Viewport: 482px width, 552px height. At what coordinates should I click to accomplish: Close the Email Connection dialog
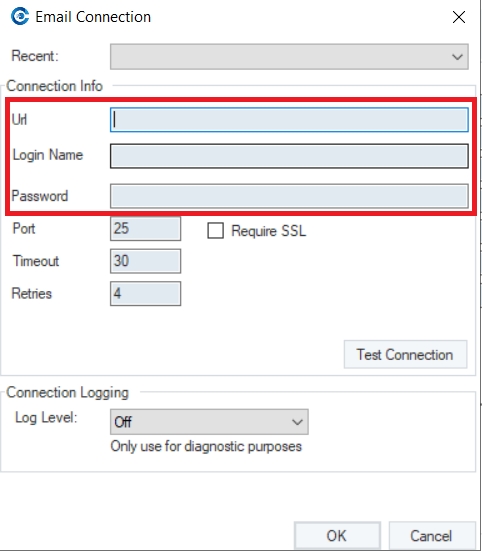tap(459, 17)
